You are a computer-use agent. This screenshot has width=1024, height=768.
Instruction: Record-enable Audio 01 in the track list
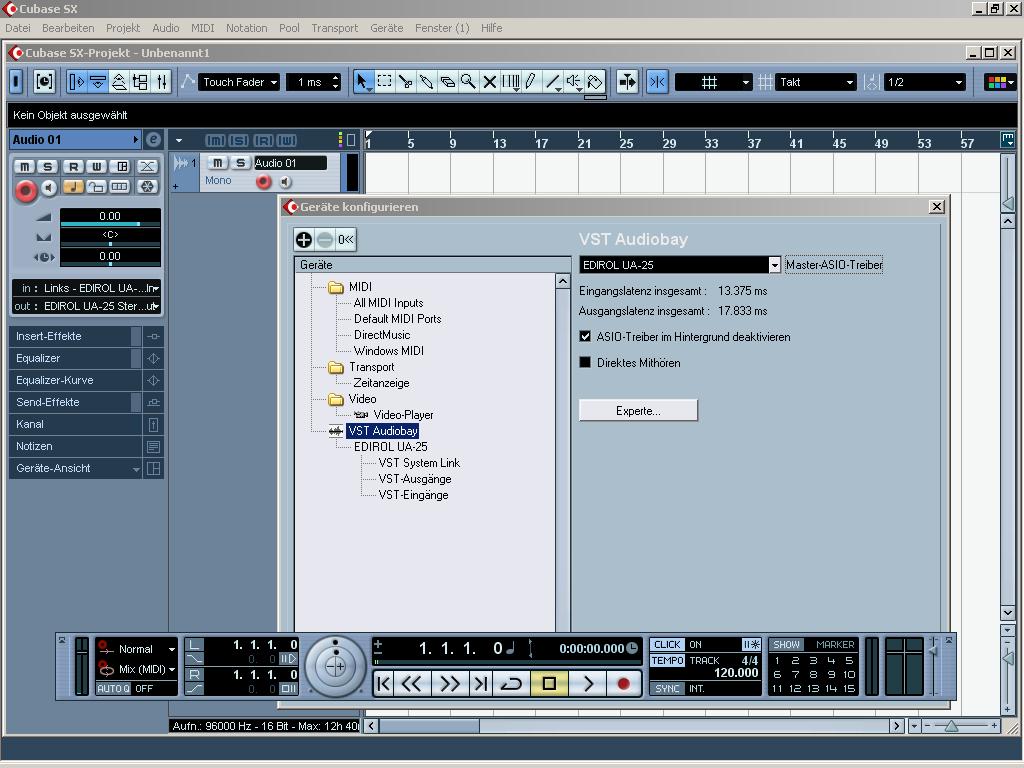tap(263, 182)
